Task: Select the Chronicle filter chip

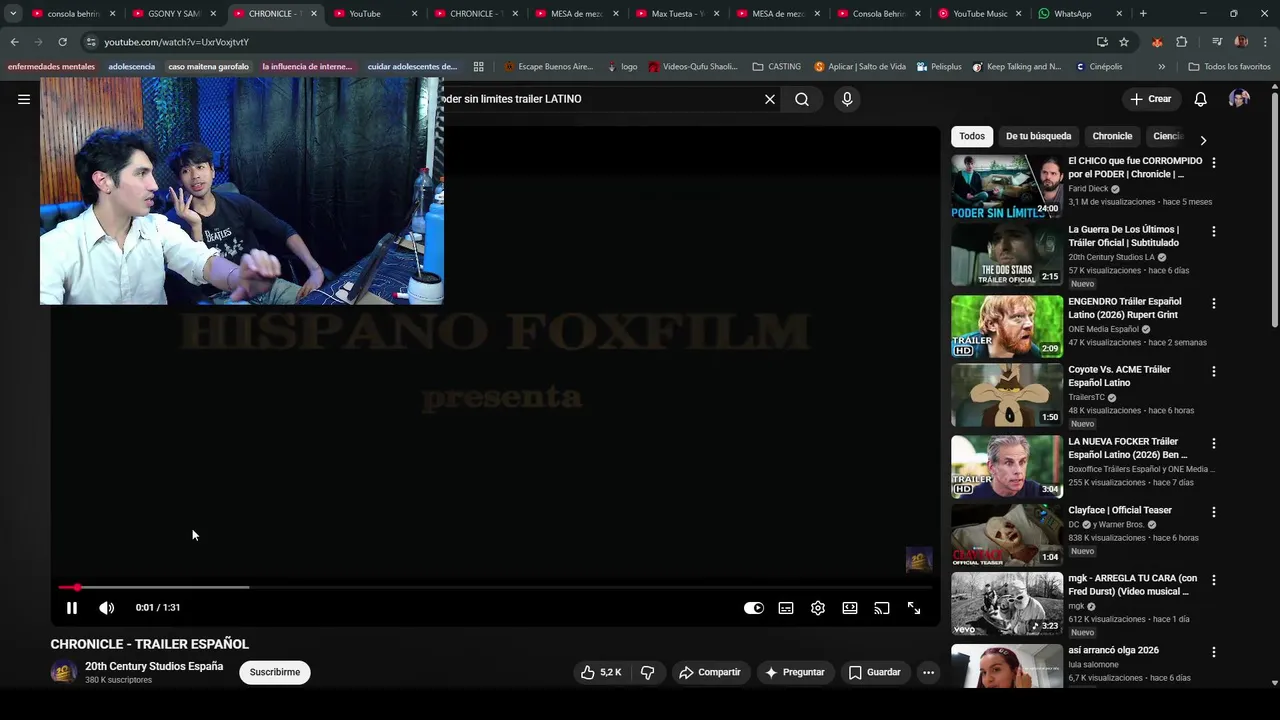Action: [1112, 136]
